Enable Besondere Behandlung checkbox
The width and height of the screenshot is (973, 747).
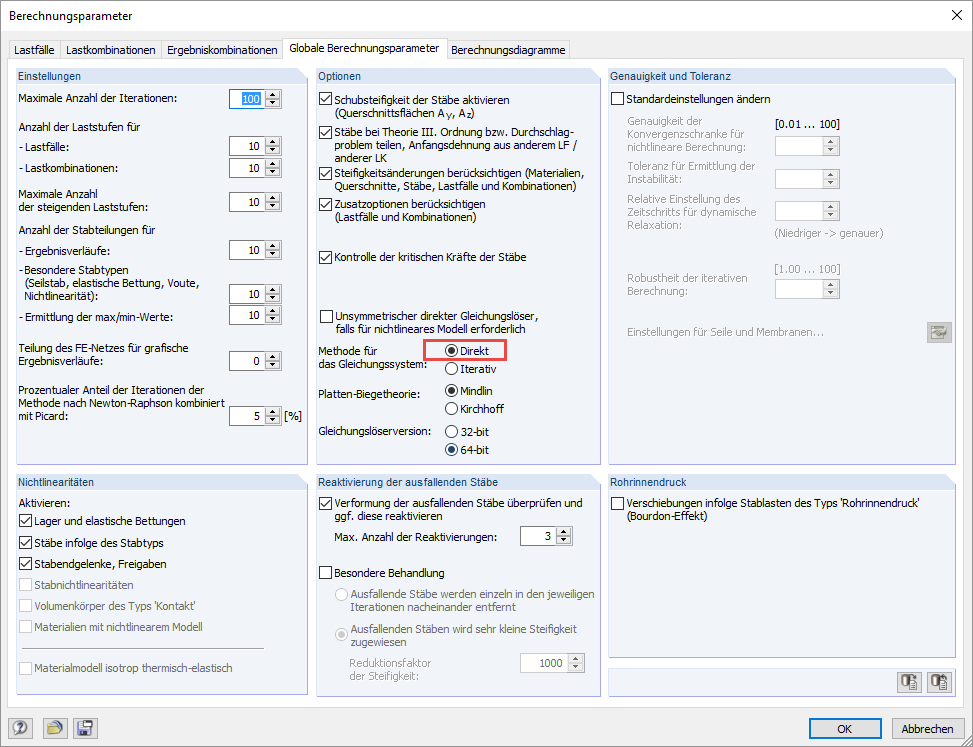[x=325, y=573]
